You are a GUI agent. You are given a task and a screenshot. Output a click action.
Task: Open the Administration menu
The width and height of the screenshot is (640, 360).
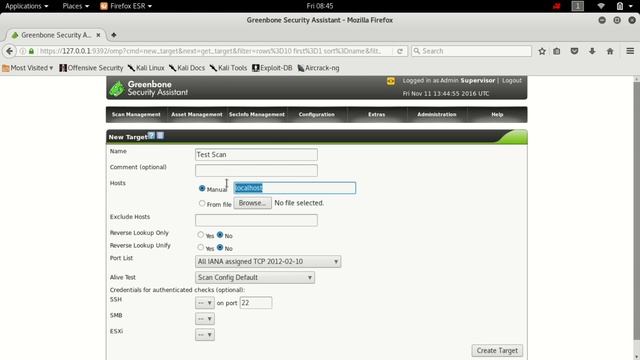(x=437, y=115)
